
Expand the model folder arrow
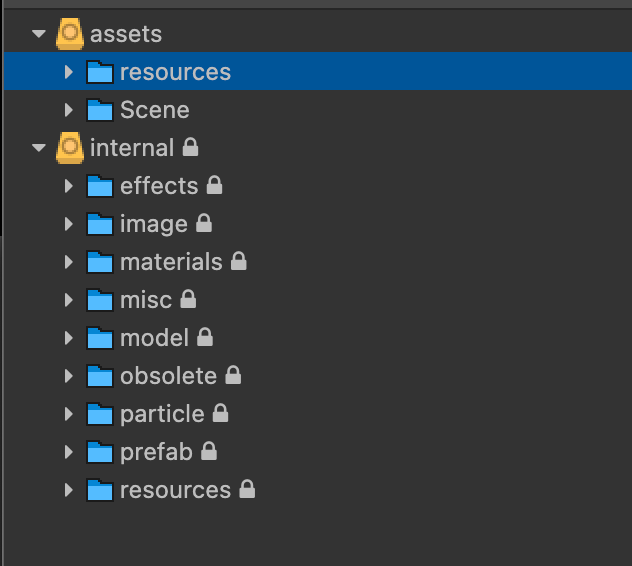click(x=68, y=338)
